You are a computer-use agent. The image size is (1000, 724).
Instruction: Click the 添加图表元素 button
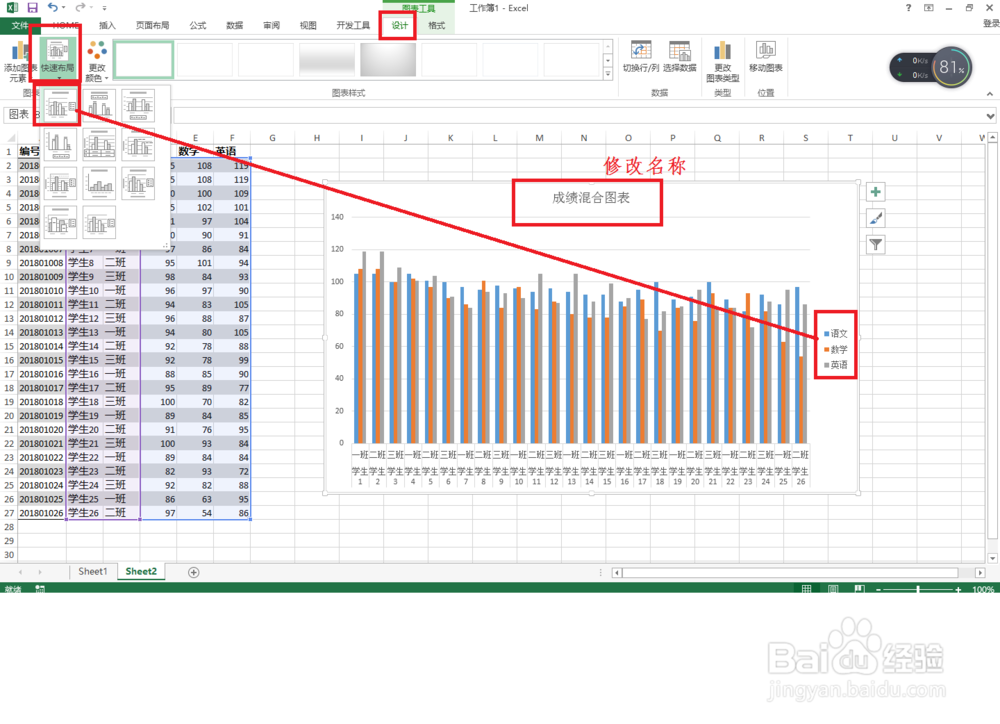pyautogui.click(x=18, y=61)
